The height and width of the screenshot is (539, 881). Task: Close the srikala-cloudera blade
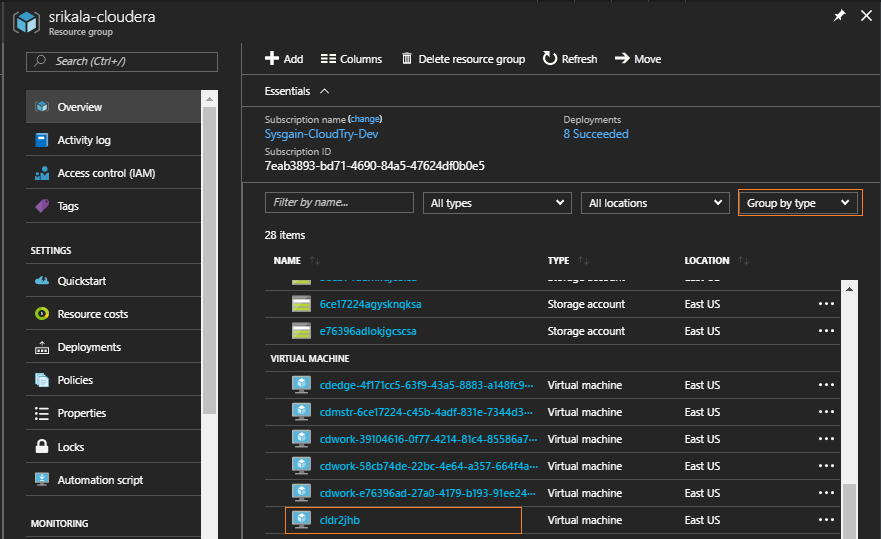tap(866, 16)
